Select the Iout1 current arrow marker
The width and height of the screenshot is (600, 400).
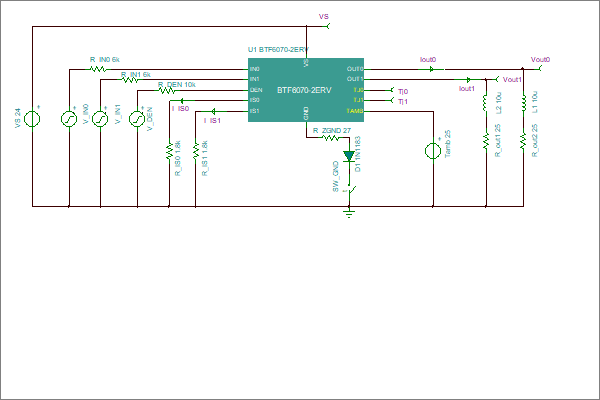tap(468, 80)
